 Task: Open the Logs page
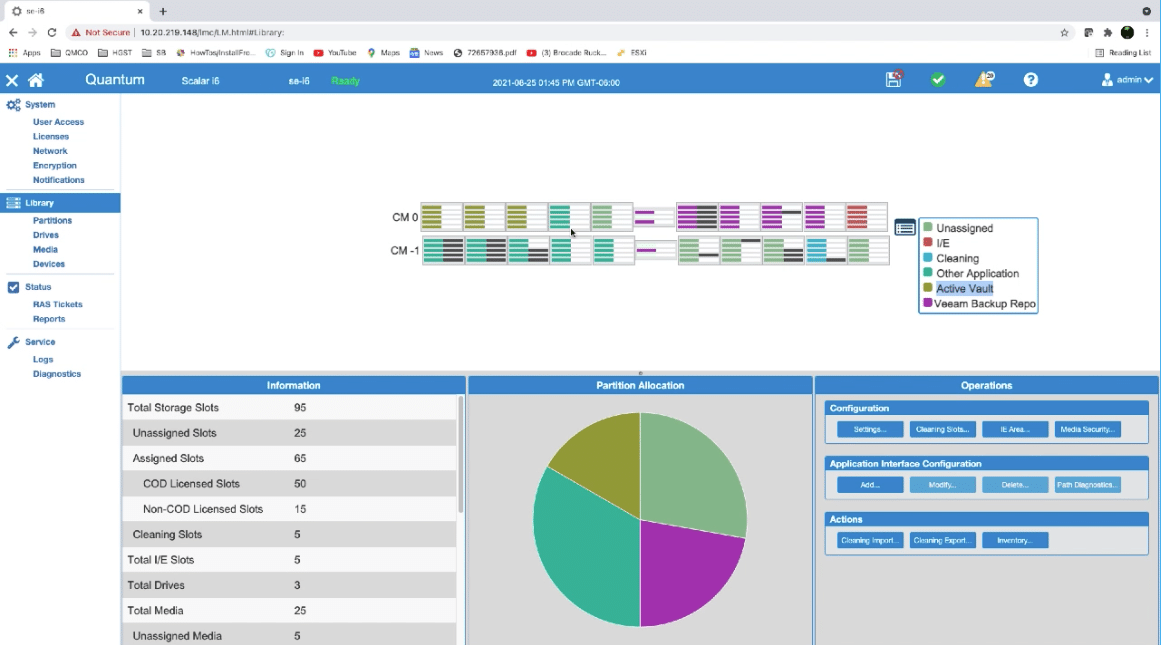[42, 359]
